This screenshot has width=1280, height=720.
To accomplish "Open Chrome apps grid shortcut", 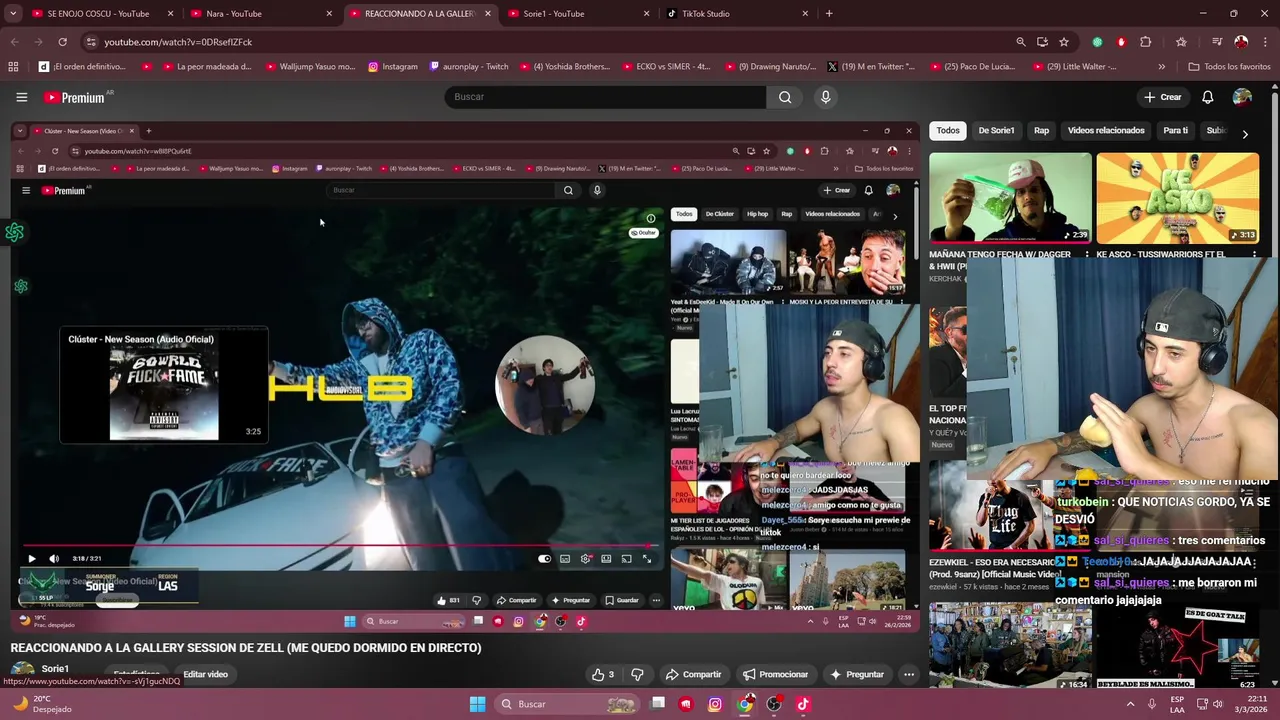I will pos(13,67).
